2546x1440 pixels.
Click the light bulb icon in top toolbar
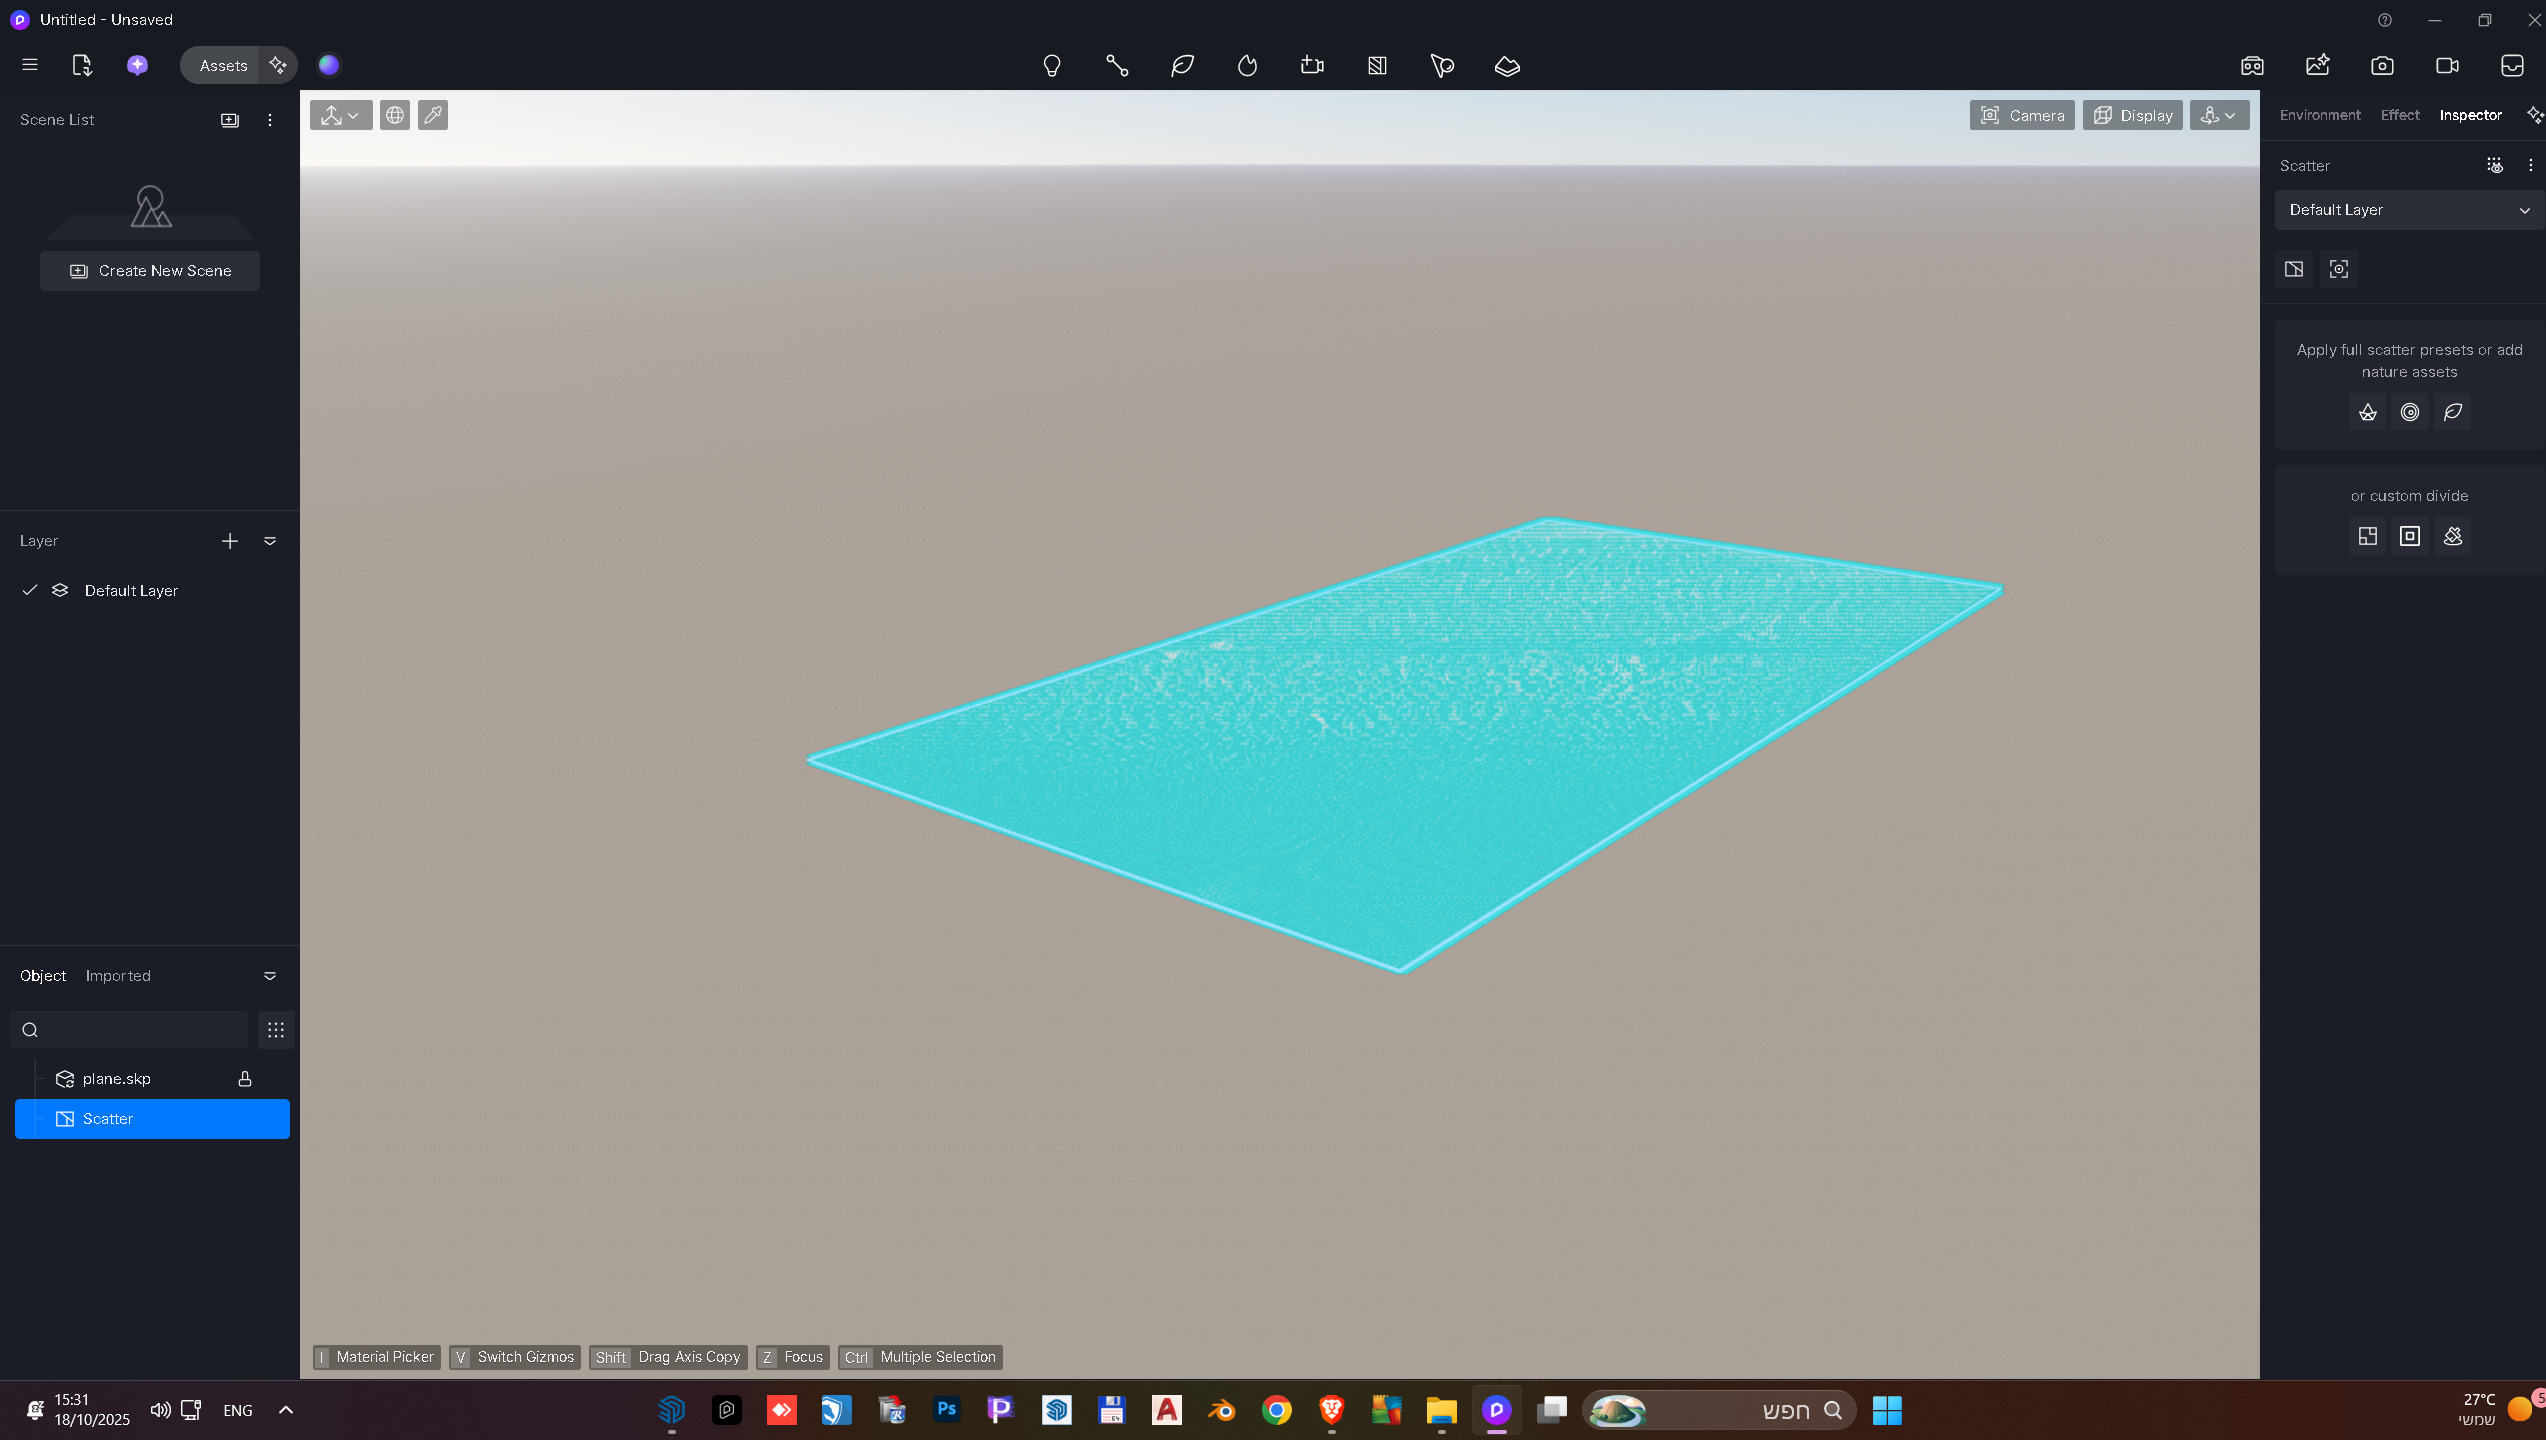1051,66
